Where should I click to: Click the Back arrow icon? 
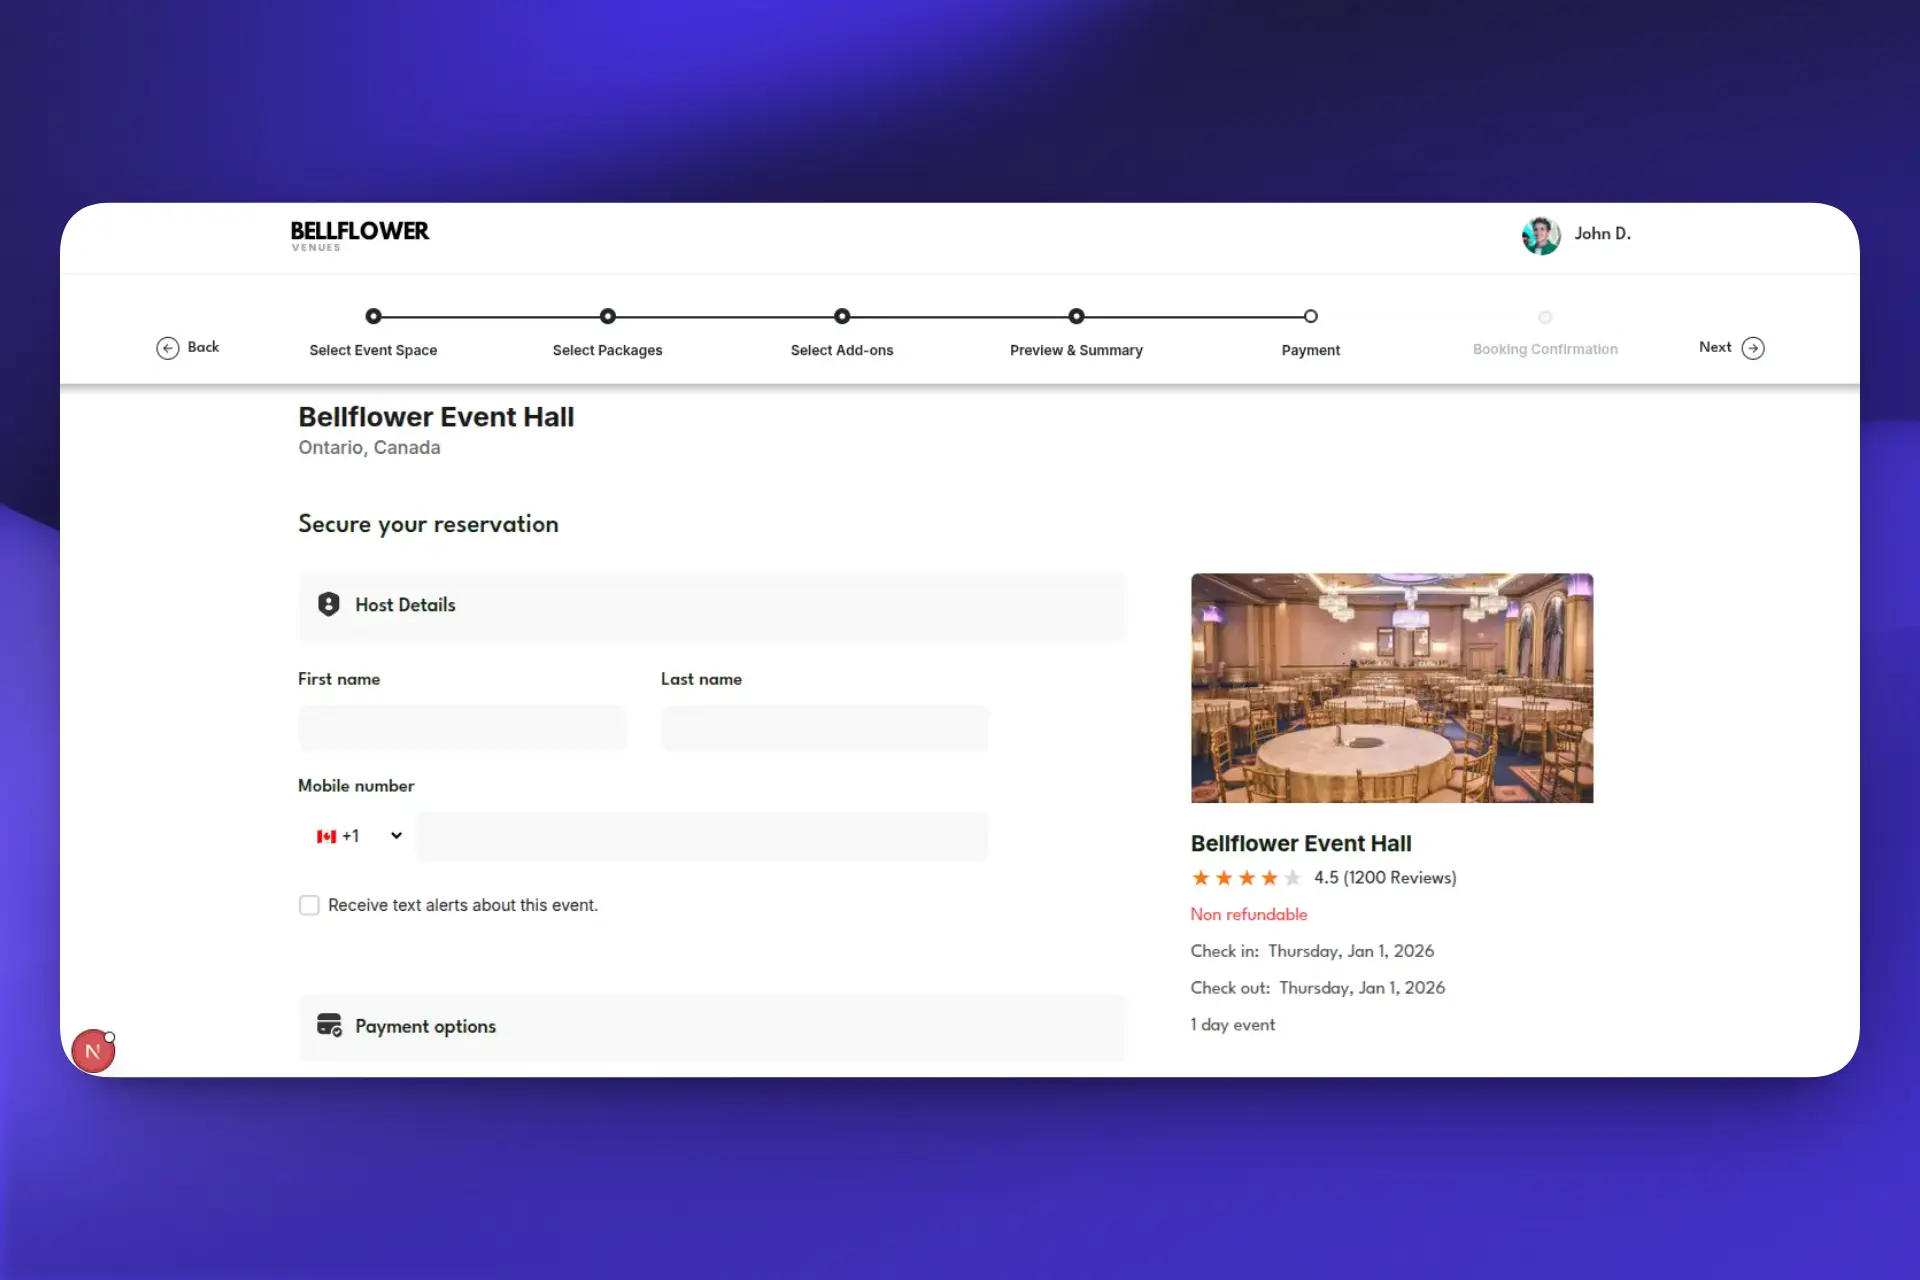[x=167, y=348]
